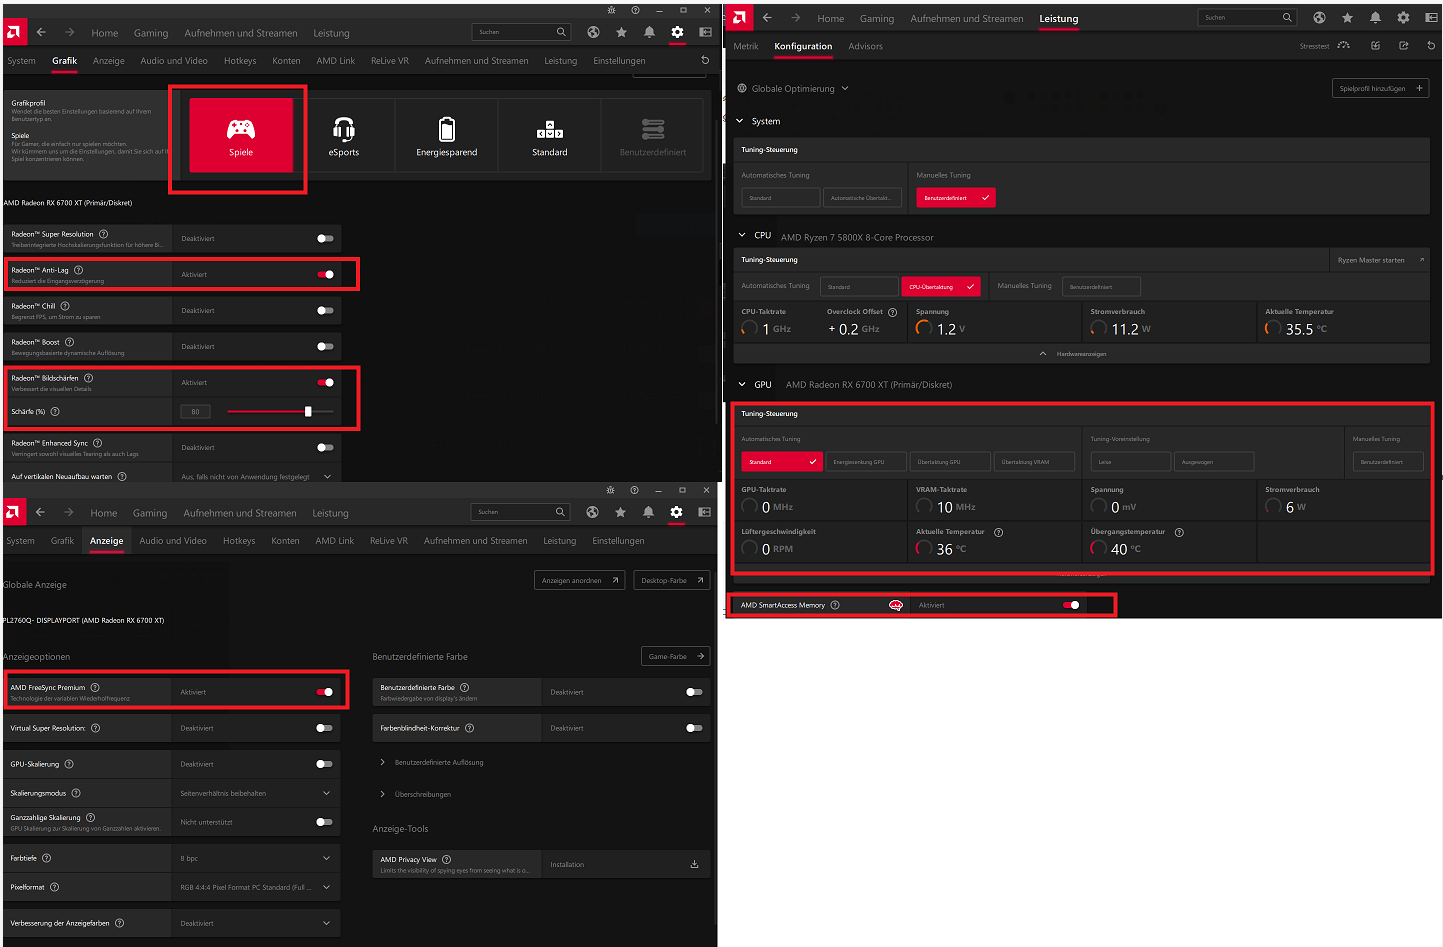Enable the Radeon Boost switch
This screenshot has height=947, width=1443.
325,346
